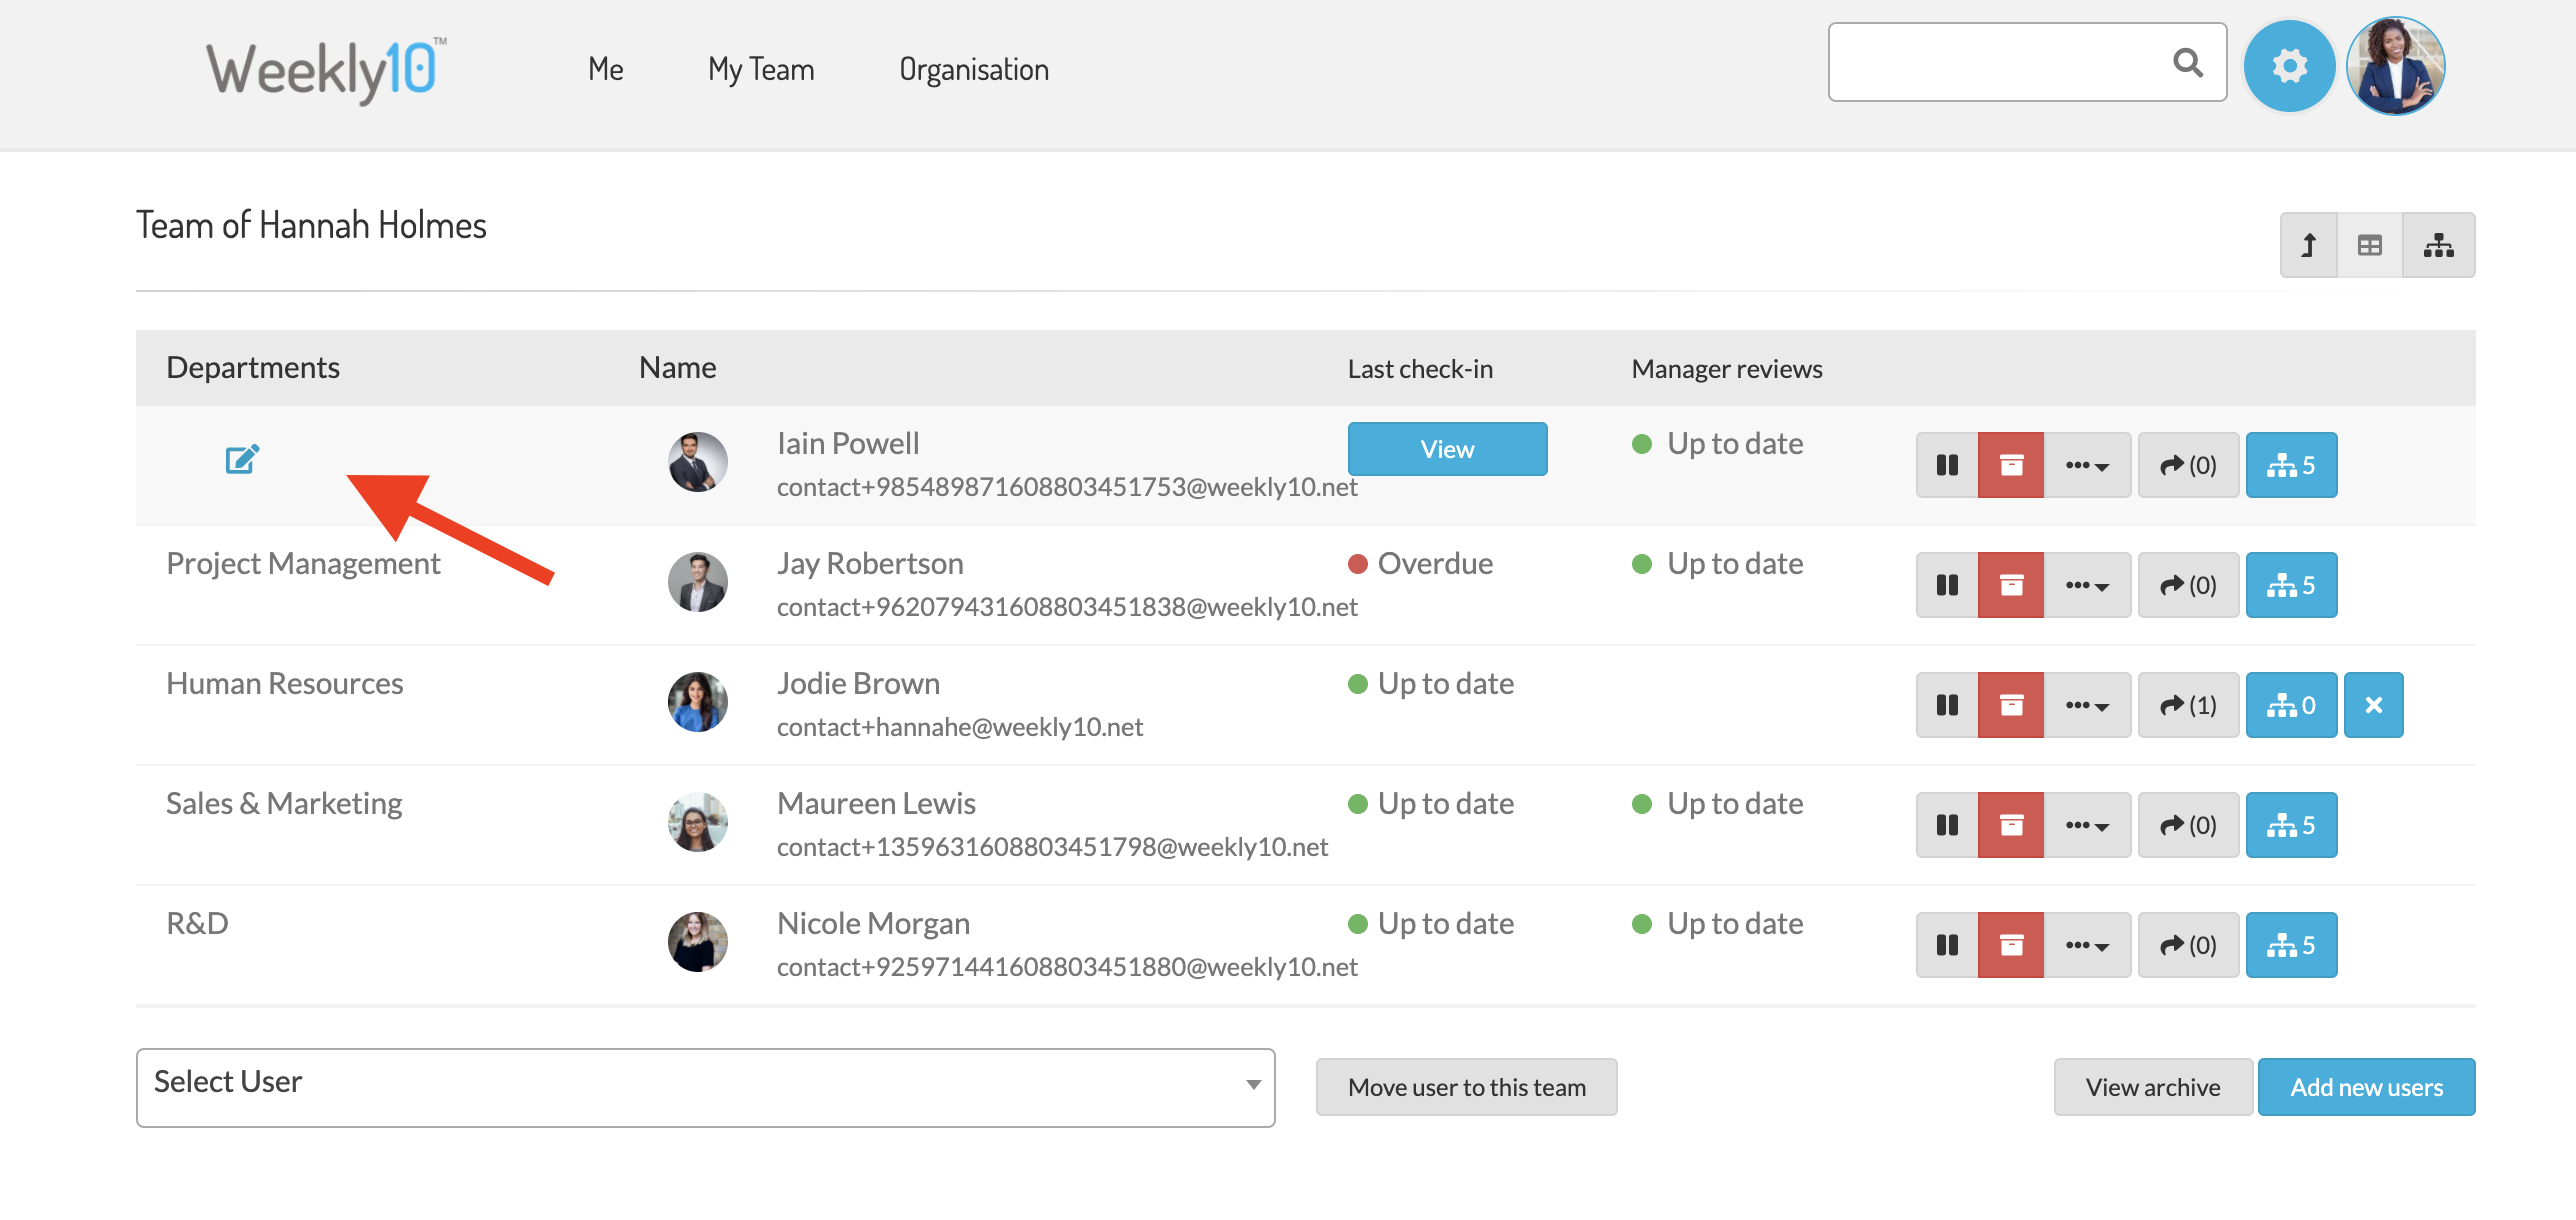
Task: Remove Jodie Brown with X button
Action: 2373,705
